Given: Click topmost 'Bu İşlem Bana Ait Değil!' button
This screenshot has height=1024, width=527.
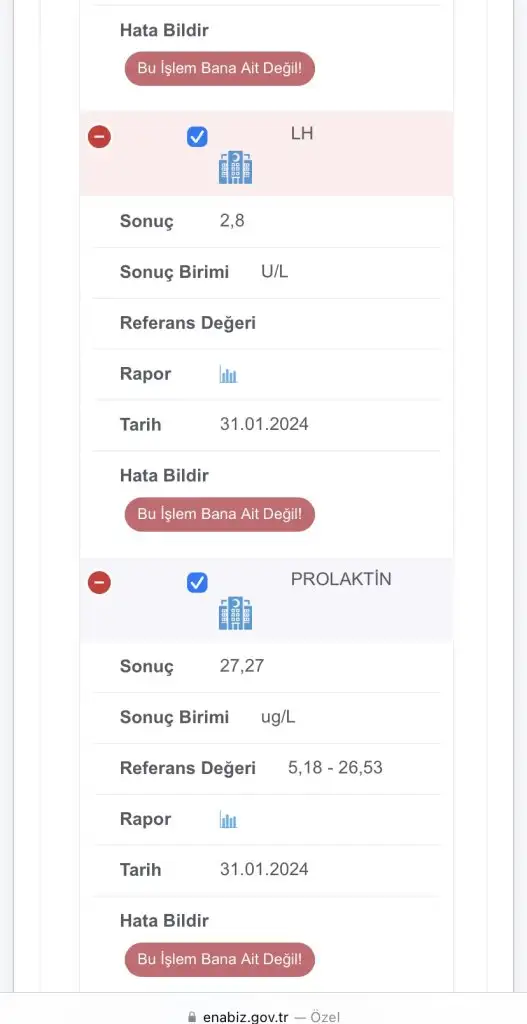Looking at the screenshot, I should pos(219,69).
